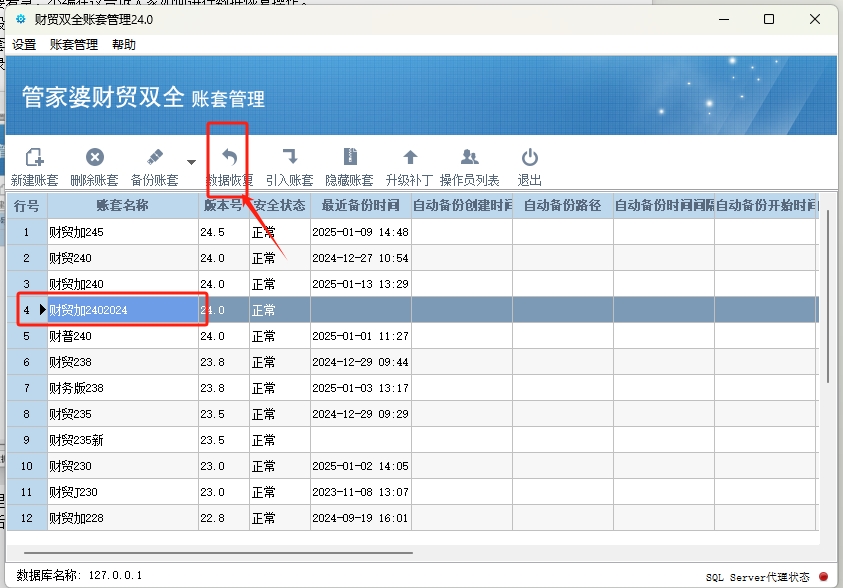Click row number 12 header cell

pos(27,518)
